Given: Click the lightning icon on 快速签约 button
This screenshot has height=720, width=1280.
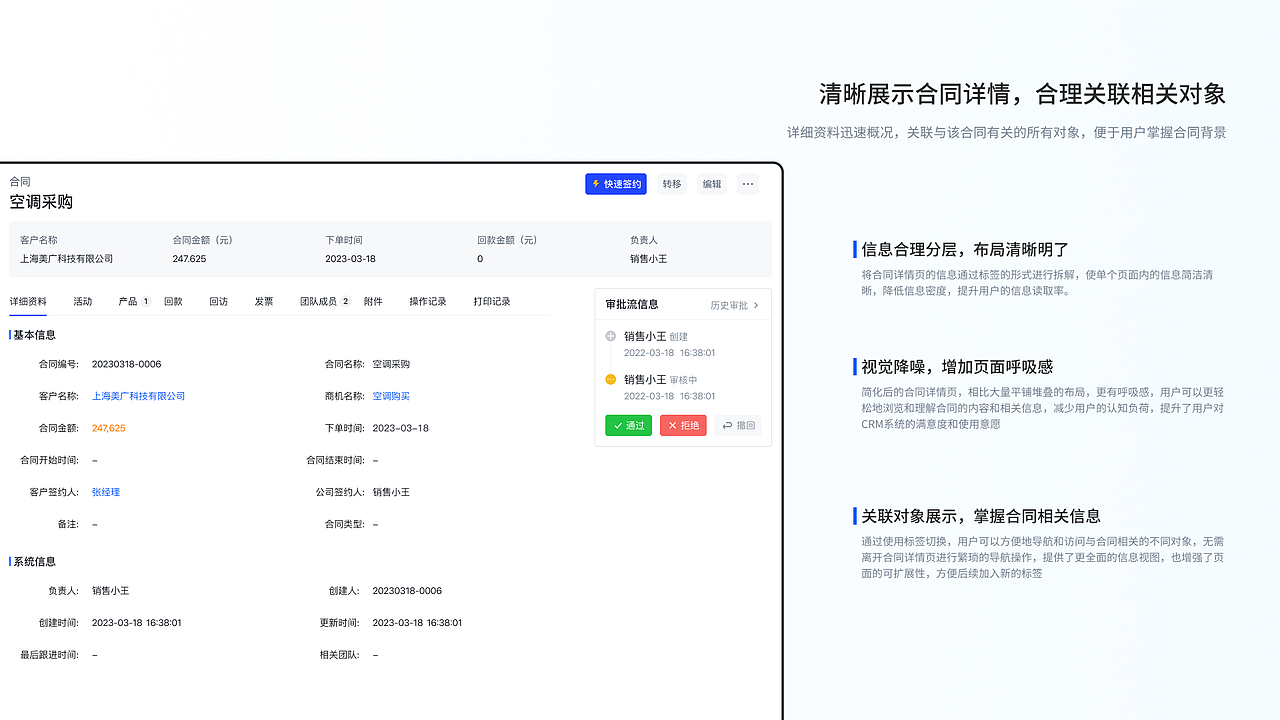Looking at the screenshot, I should tap(596, 184).
